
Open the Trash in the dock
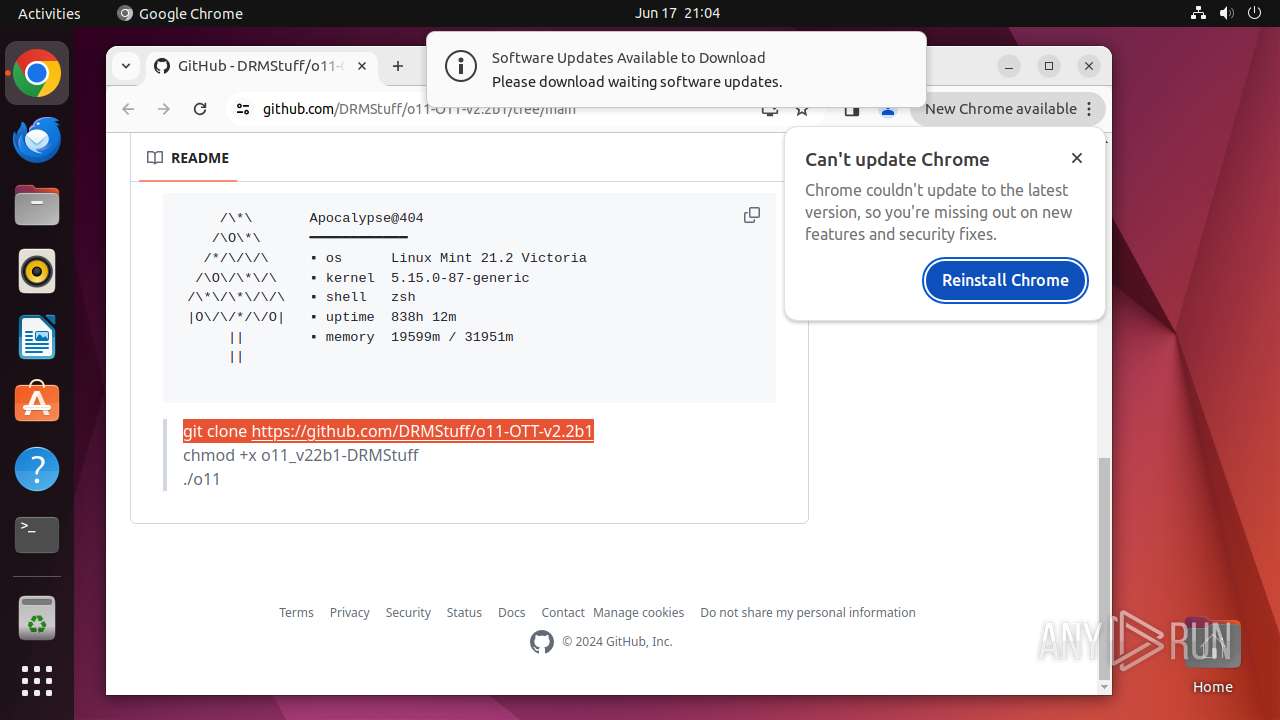37,618
